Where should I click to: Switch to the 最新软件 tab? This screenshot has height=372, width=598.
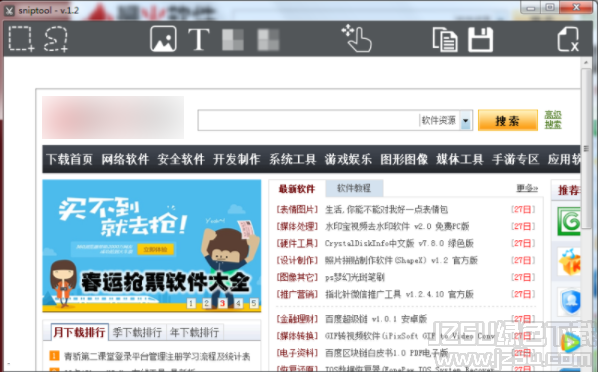297,189
